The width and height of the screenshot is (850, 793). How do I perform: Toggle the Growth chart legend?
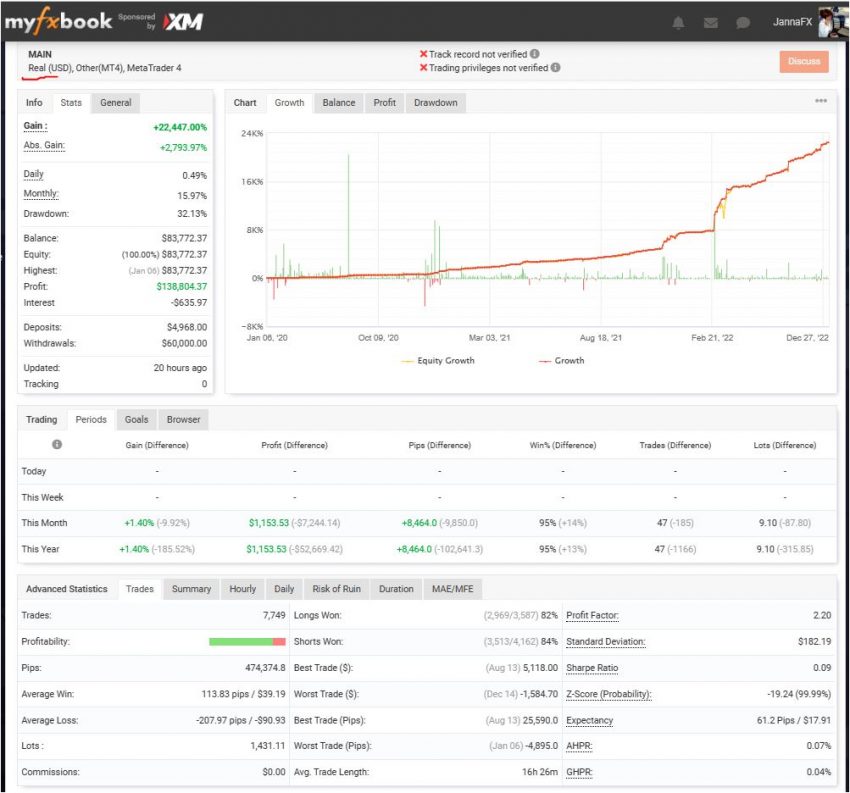pos(569,361)
